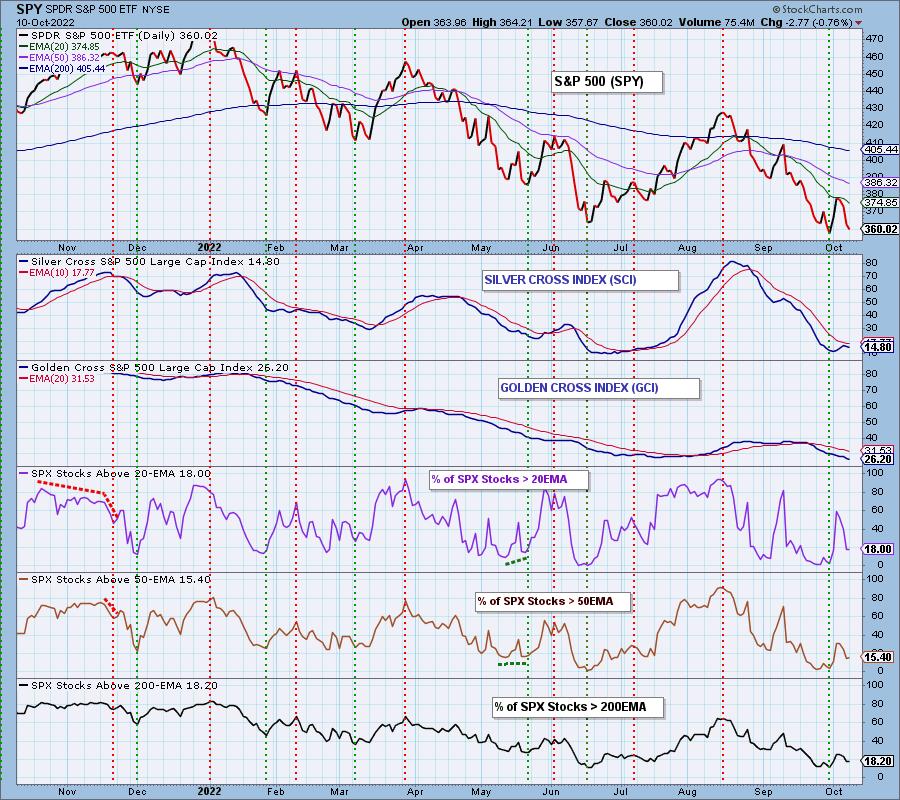Click the 'SPX Stocks Above 20-EMA 18.00' legend
The image size is (900, 800).
115,474
